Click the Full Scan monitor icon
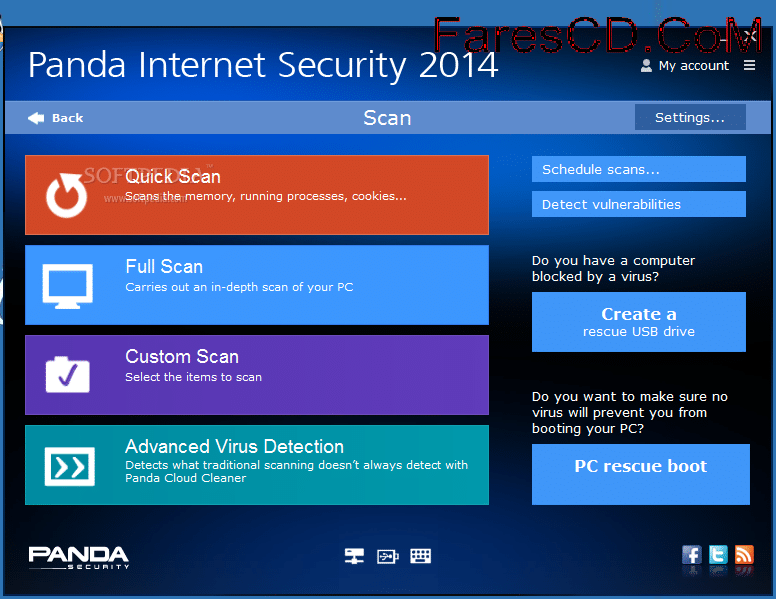This screenshot has height=599, width=776. pos(67,286)
